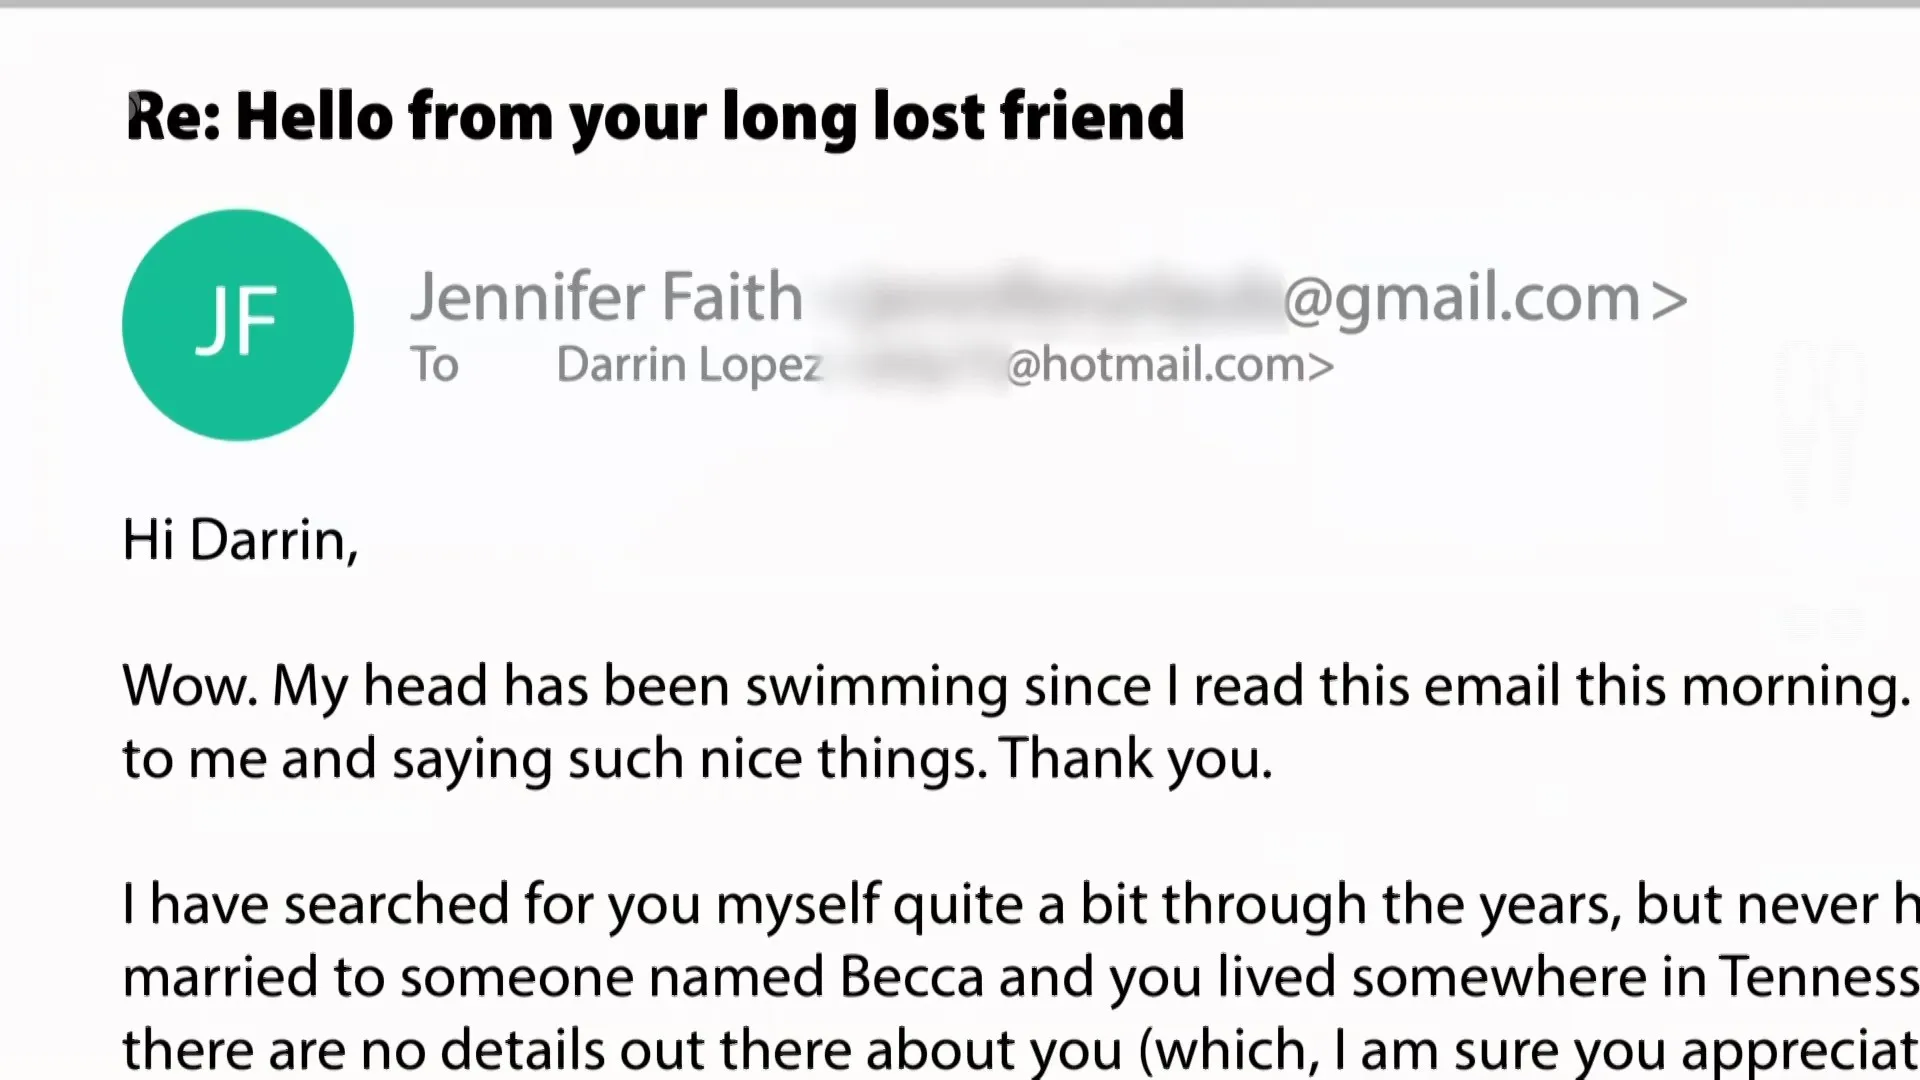
Task: Select the sender name Jennifer Faith
Action: point(607,297)
